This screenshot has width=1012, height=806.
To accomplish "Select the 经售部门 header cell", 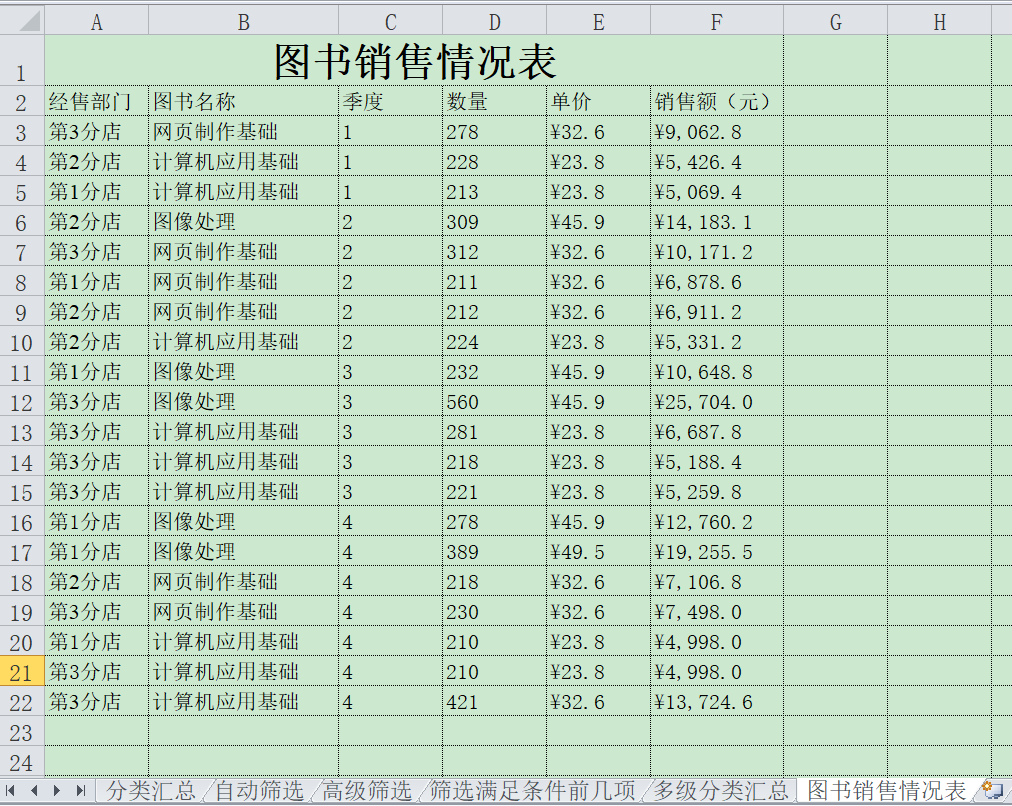I will 96,101.
